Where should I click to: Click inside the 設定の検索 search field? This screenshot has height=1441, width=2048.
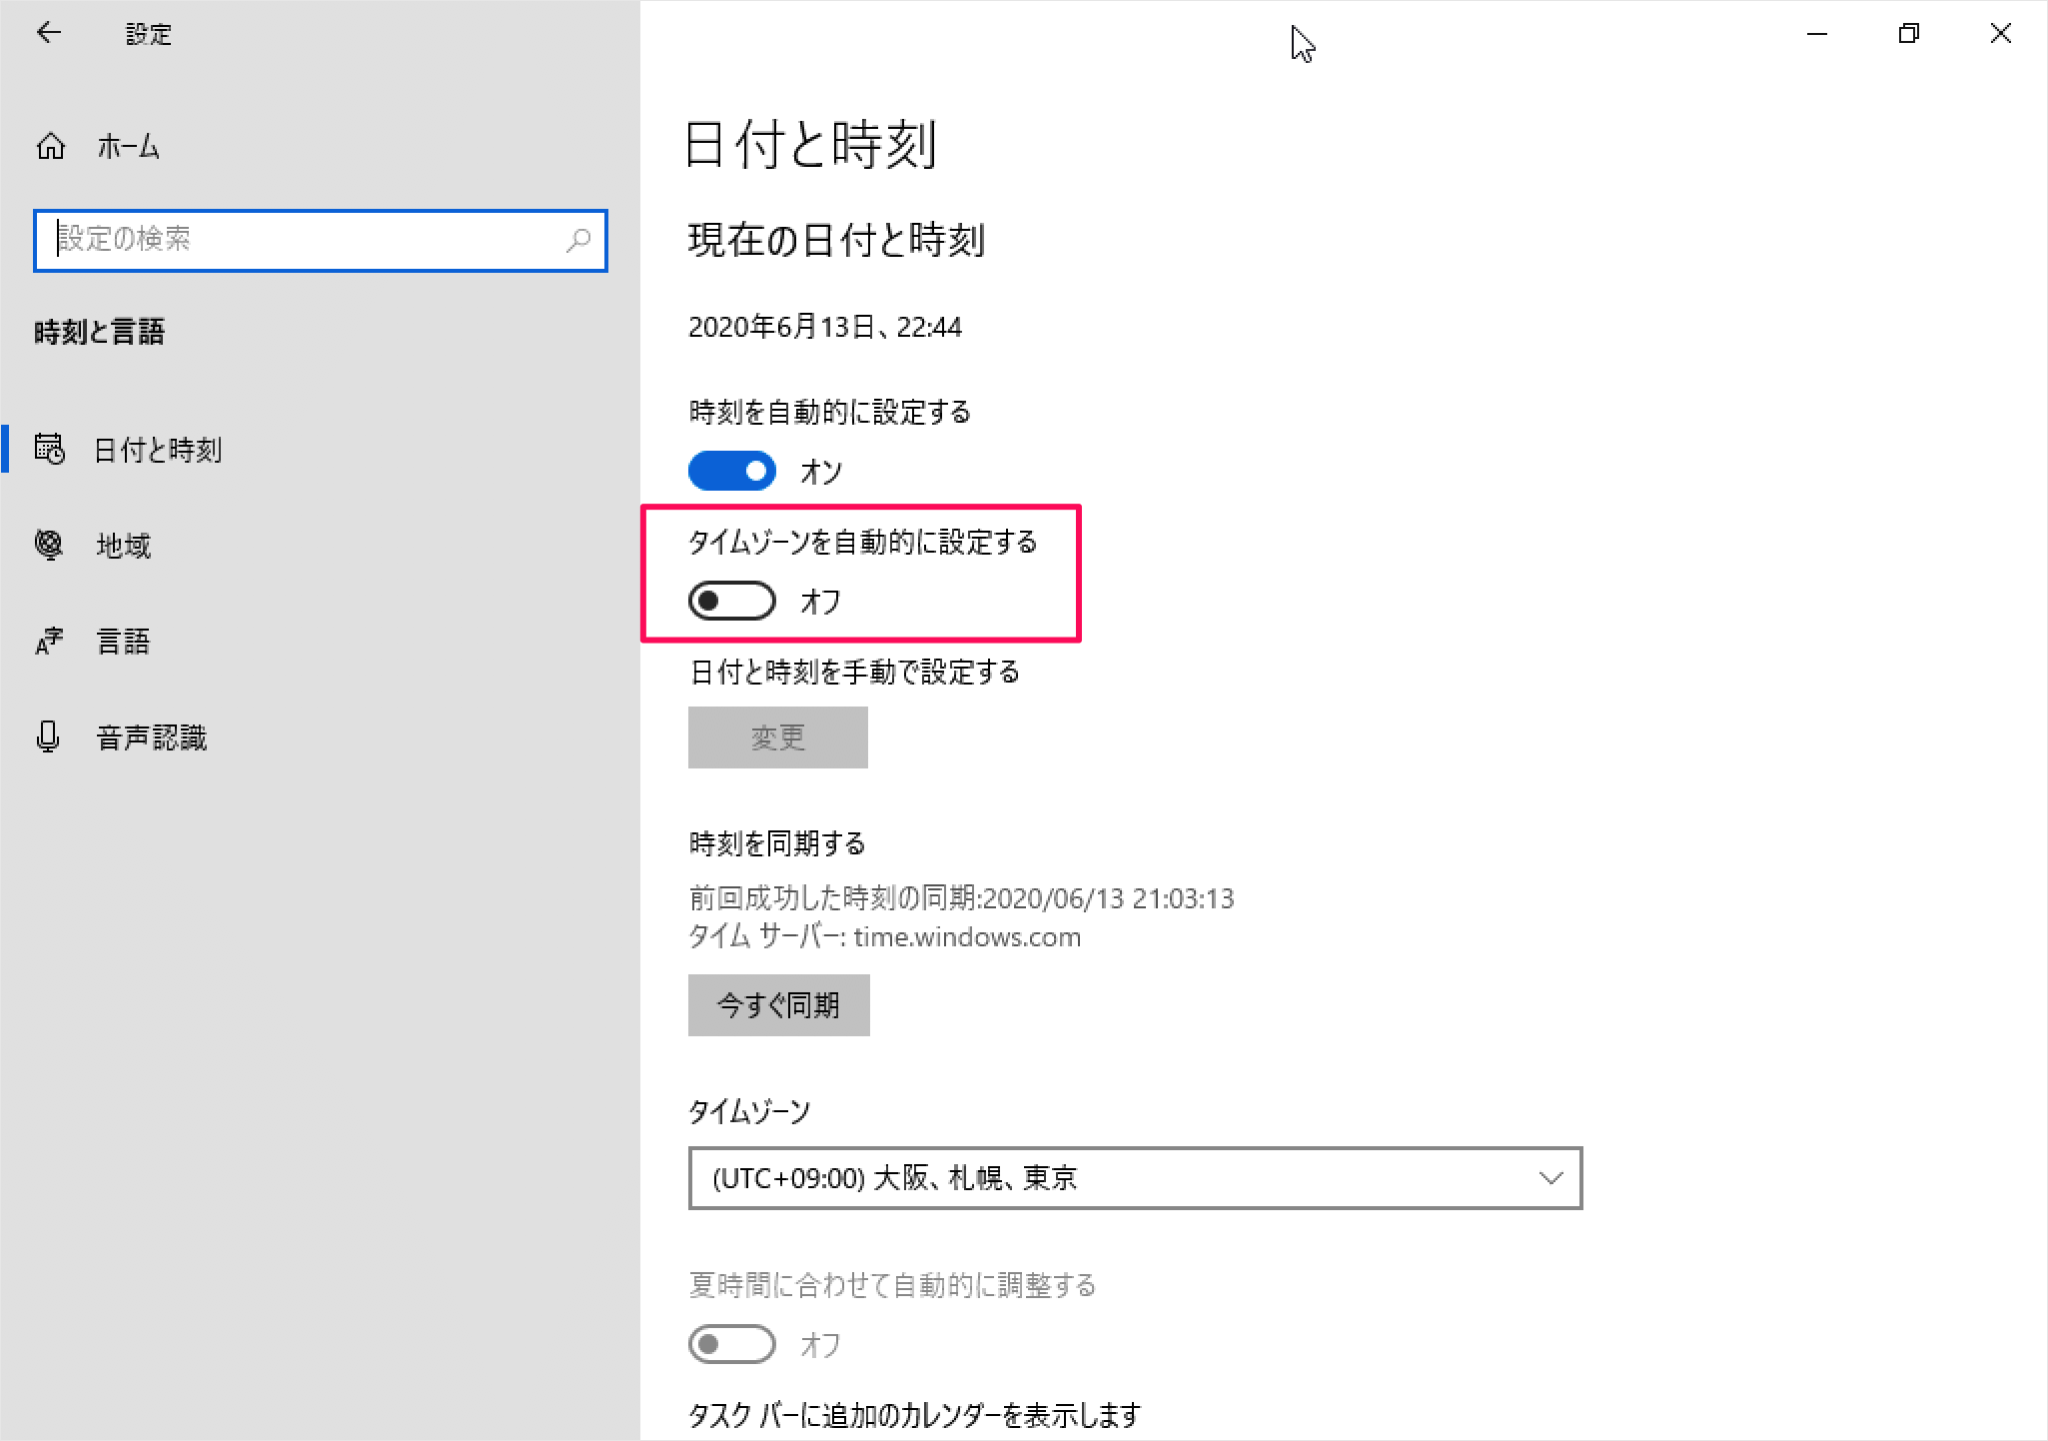tap(300, 241)
